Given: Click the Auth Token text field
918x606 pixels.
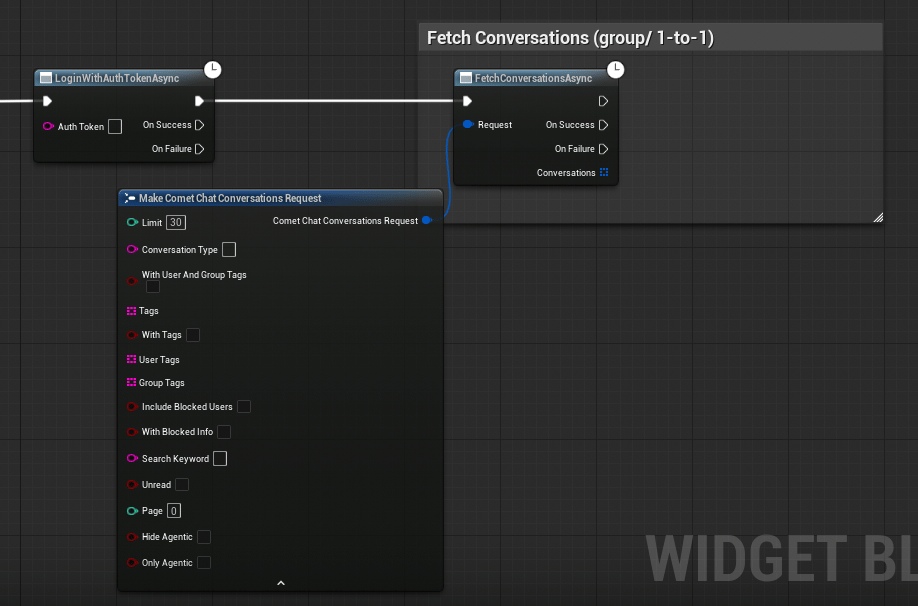Looking at the screenshot, I should [x=115, y=126].
